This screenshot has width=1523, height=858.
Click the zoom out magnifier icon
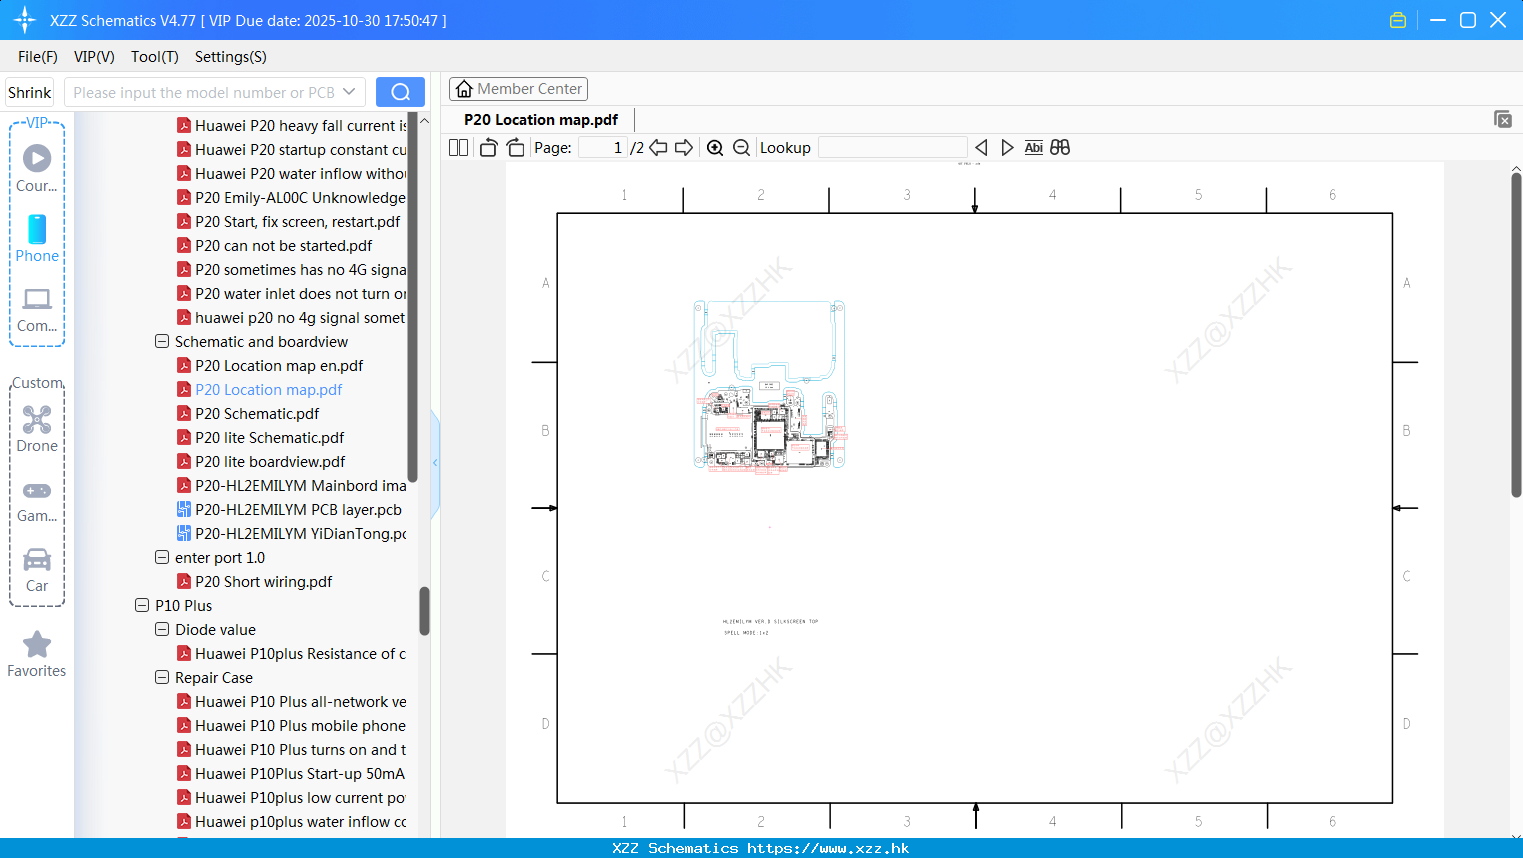tap(741, 148)
